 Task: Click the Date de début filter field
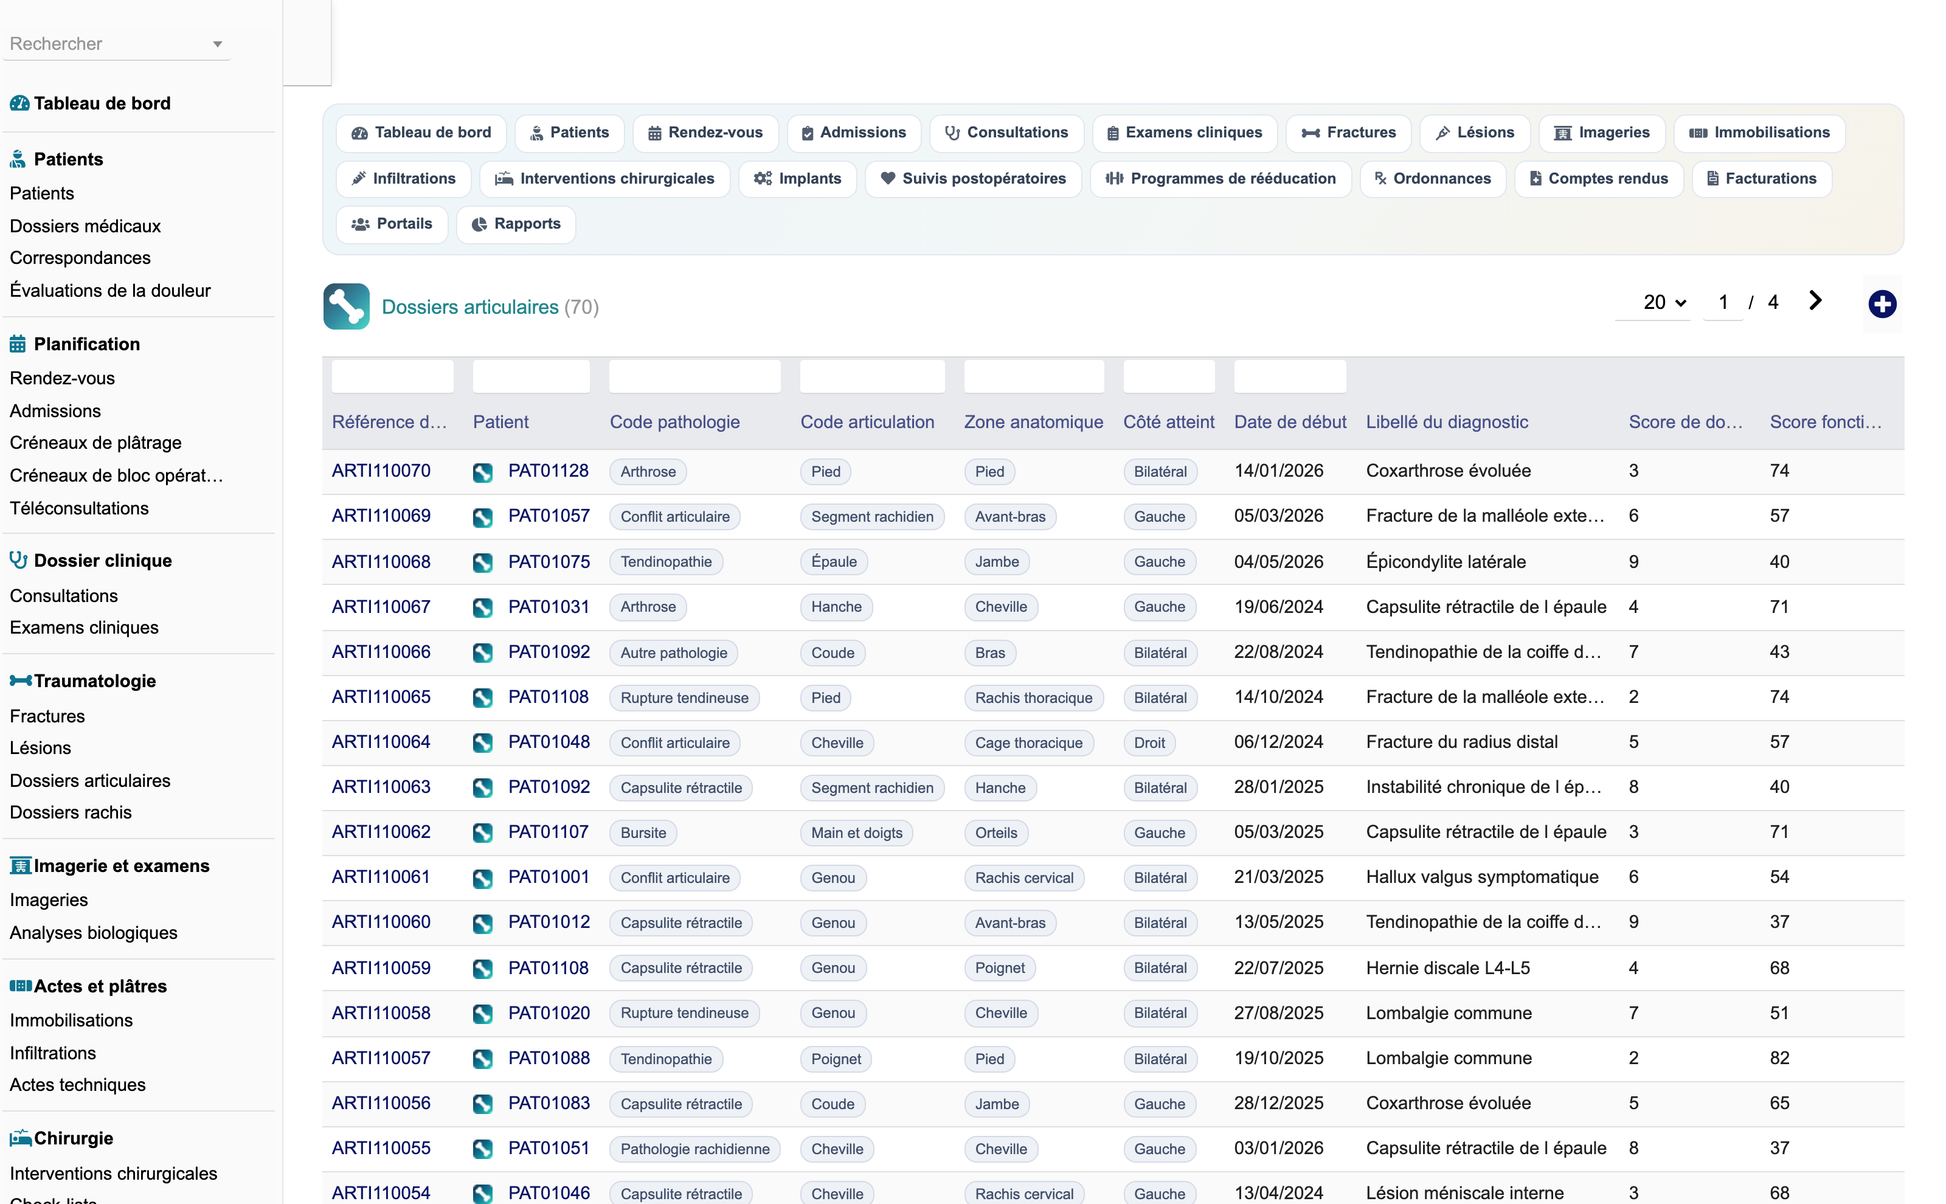[x=1290, y=377]
